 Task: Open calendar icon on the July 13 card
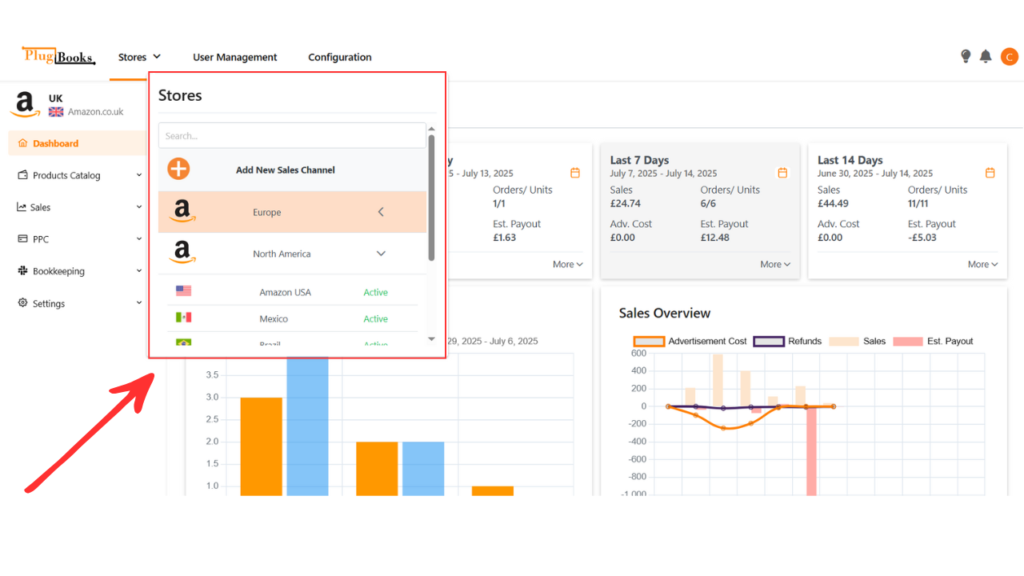(575, 173)
